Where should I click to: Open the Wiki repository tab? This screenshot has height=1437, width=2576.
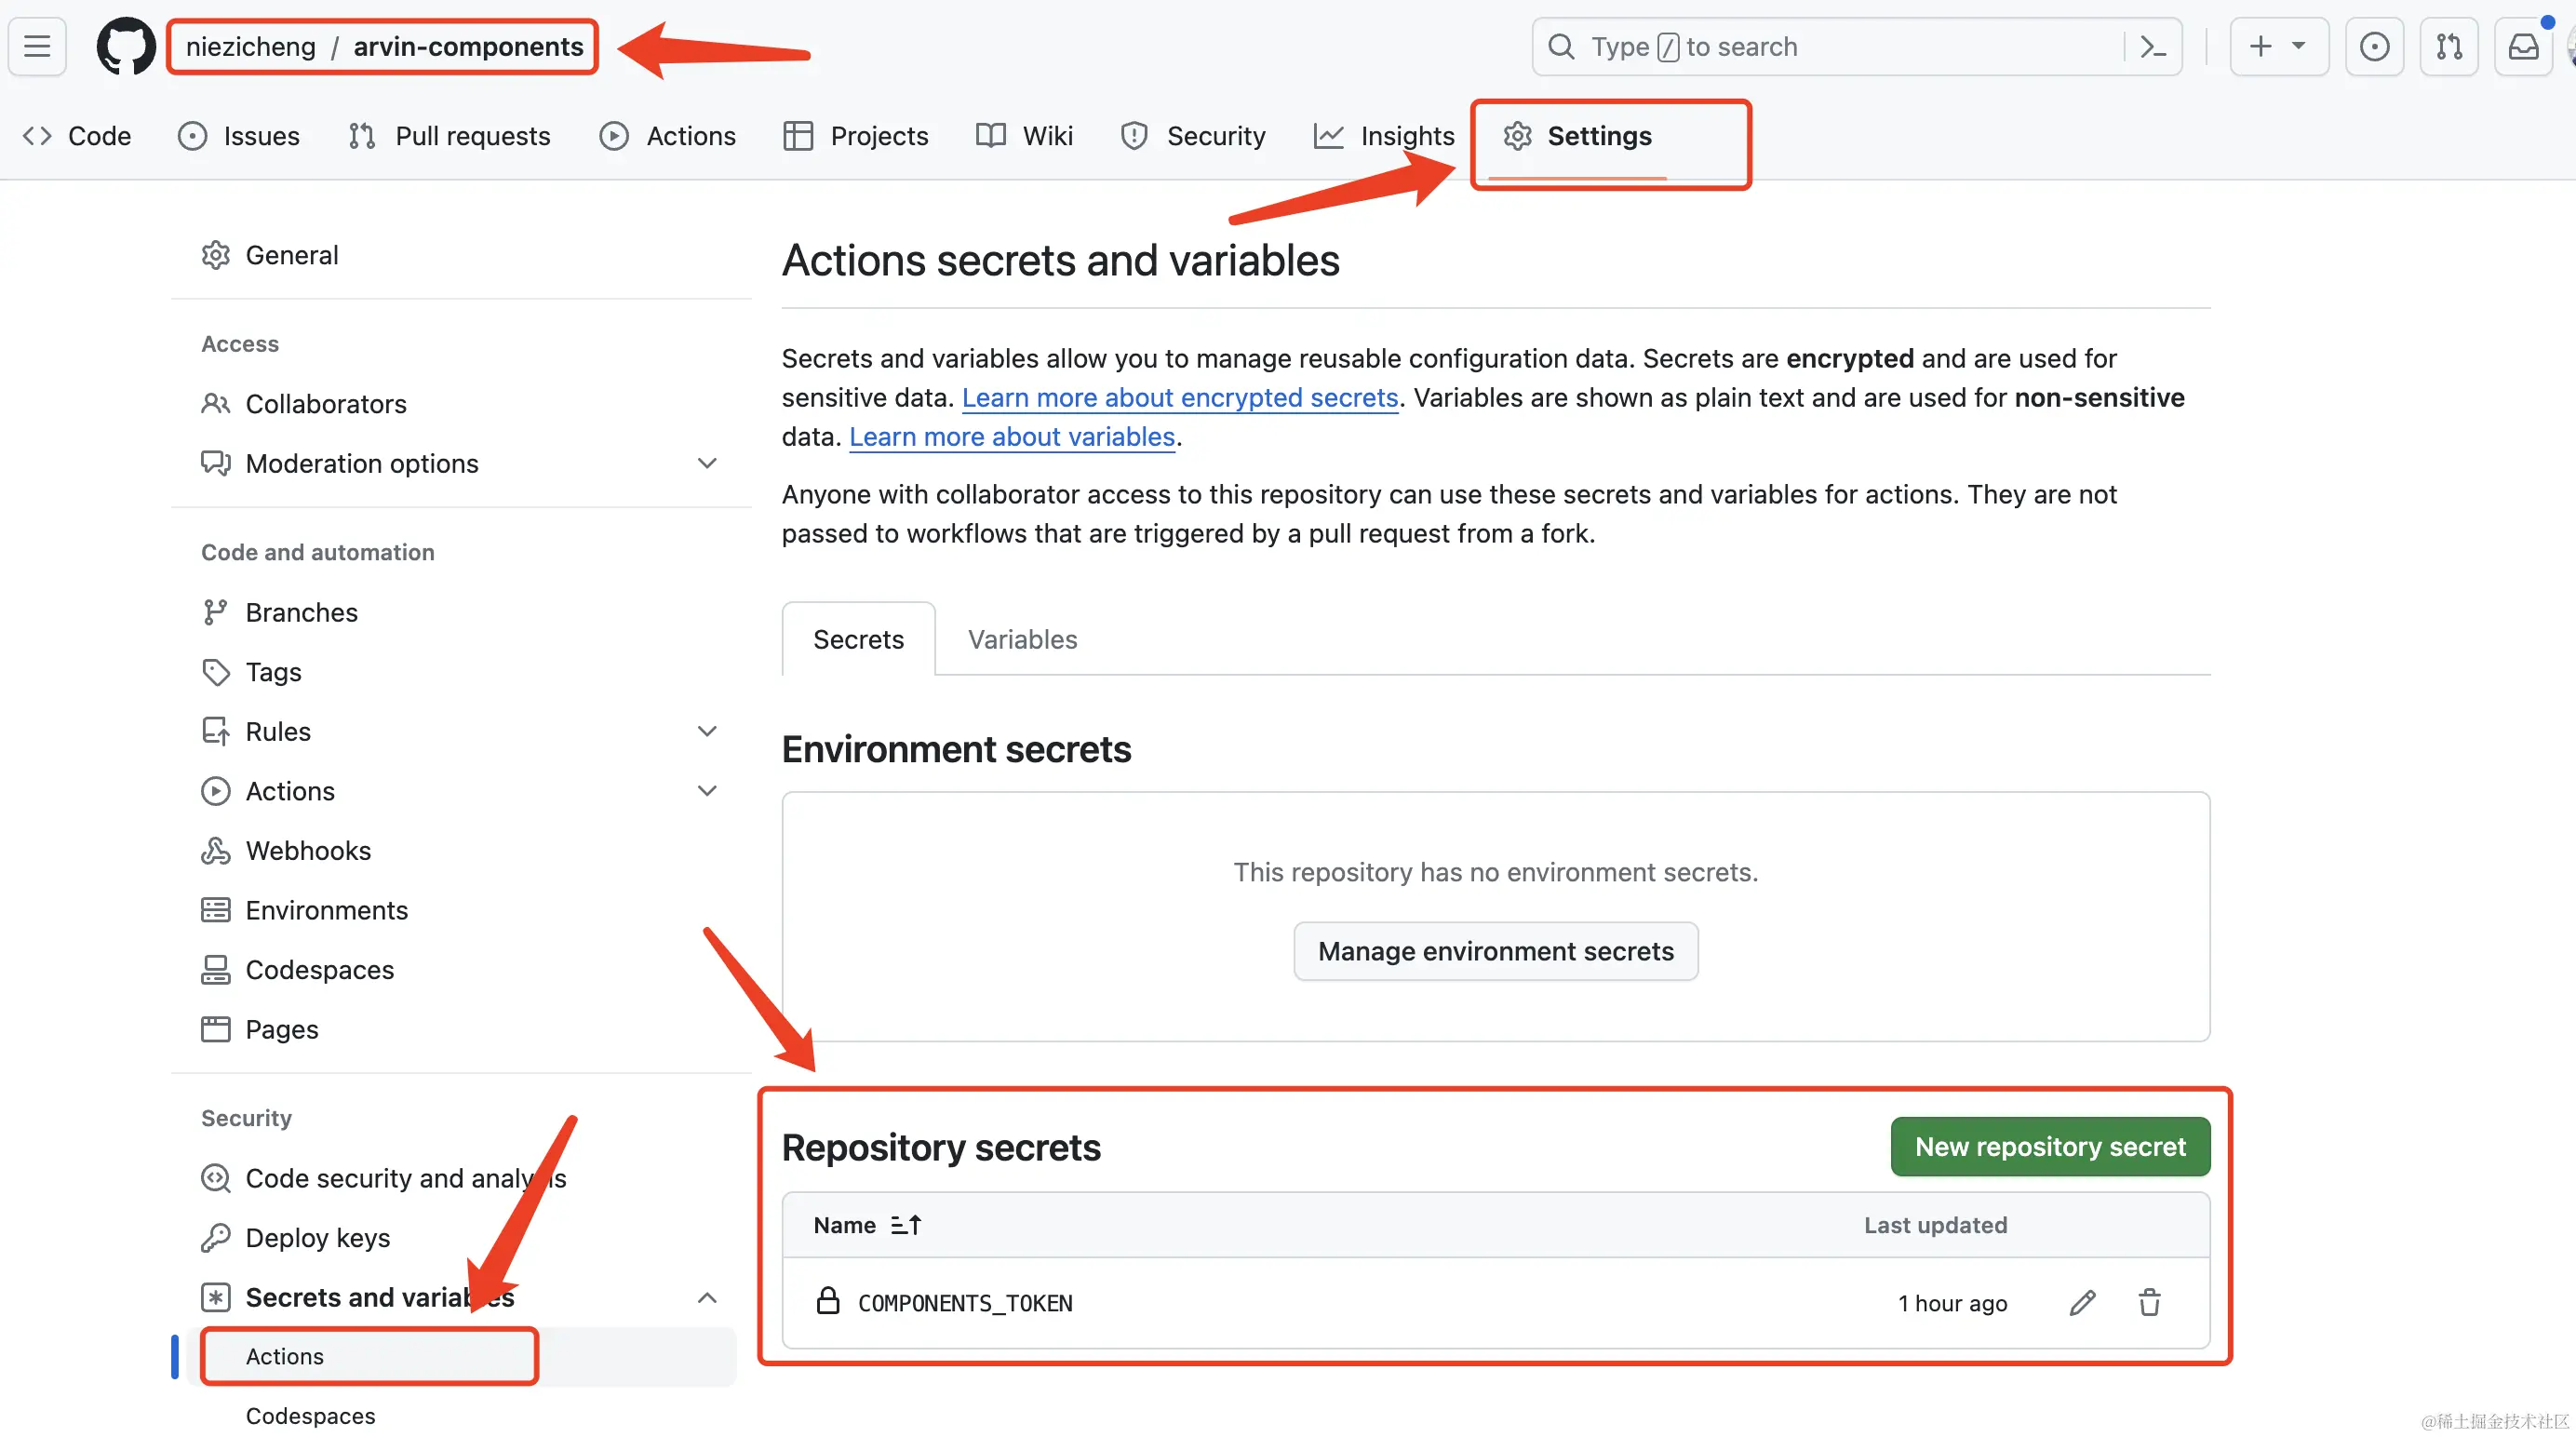(1025, 135)
